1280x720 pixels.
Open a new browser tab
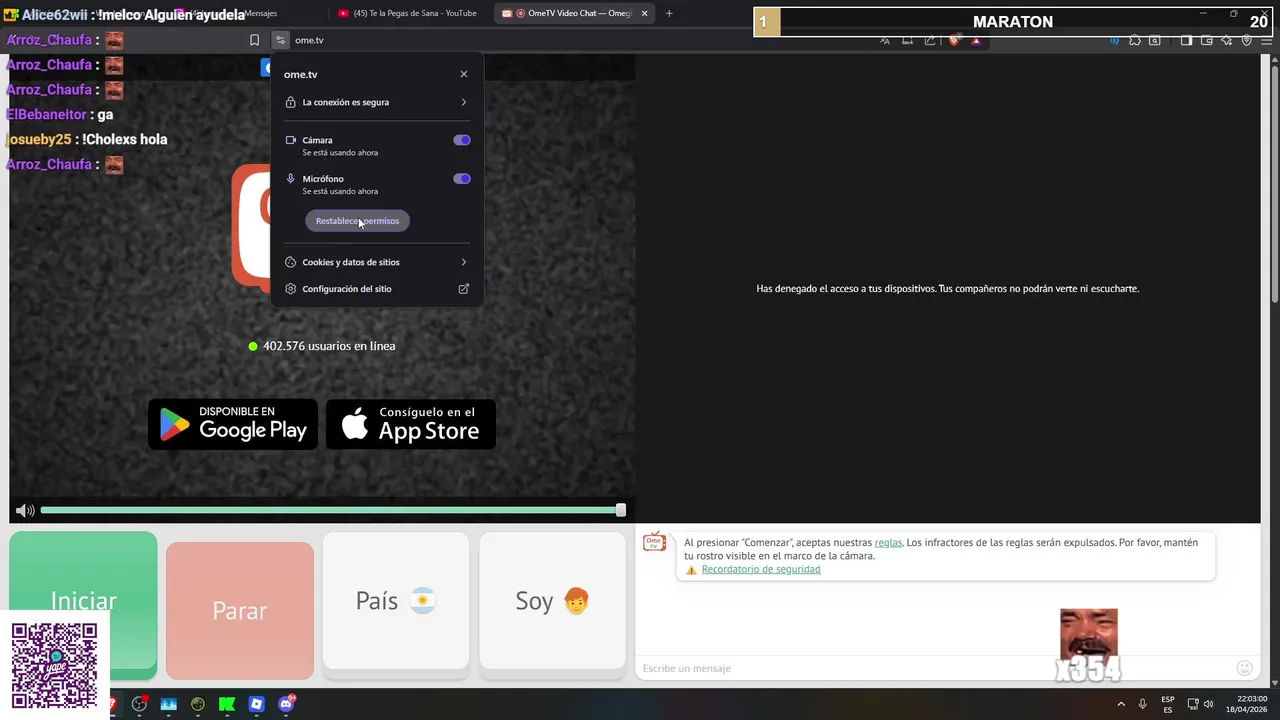click(x=669, y=13)
